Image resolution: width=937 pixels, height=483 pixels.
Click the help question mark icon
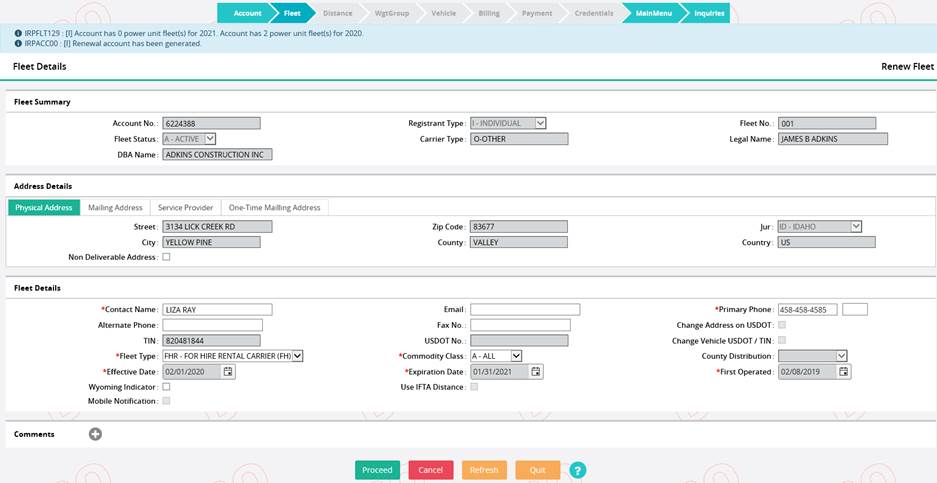tap(577, 470)
